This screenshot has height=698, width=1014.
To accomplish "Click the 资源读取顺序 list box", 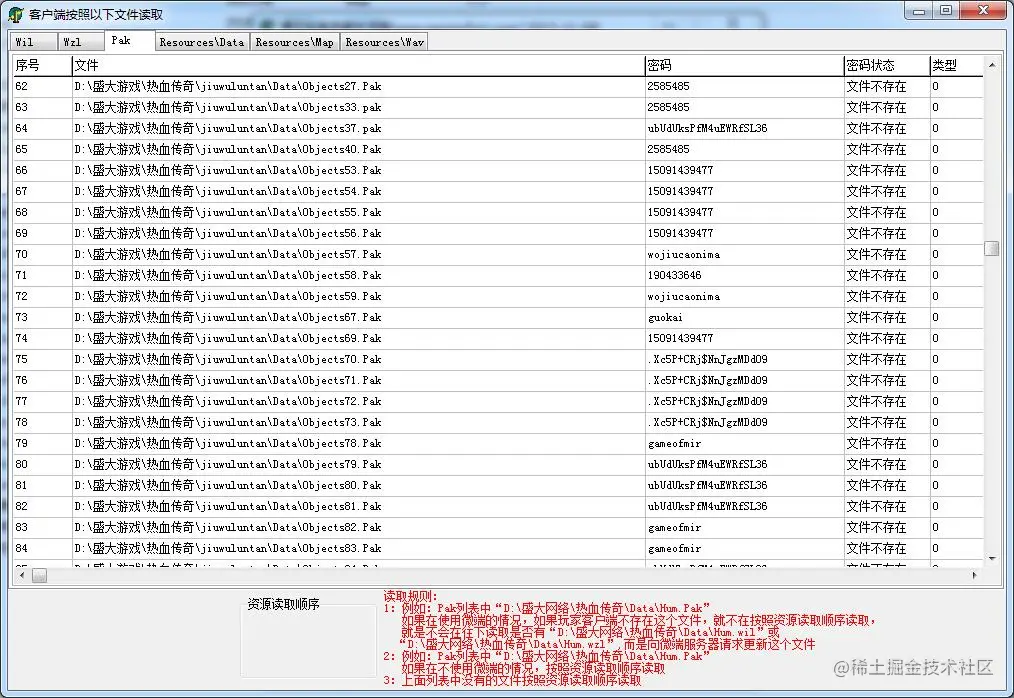I will coord(308,640).
